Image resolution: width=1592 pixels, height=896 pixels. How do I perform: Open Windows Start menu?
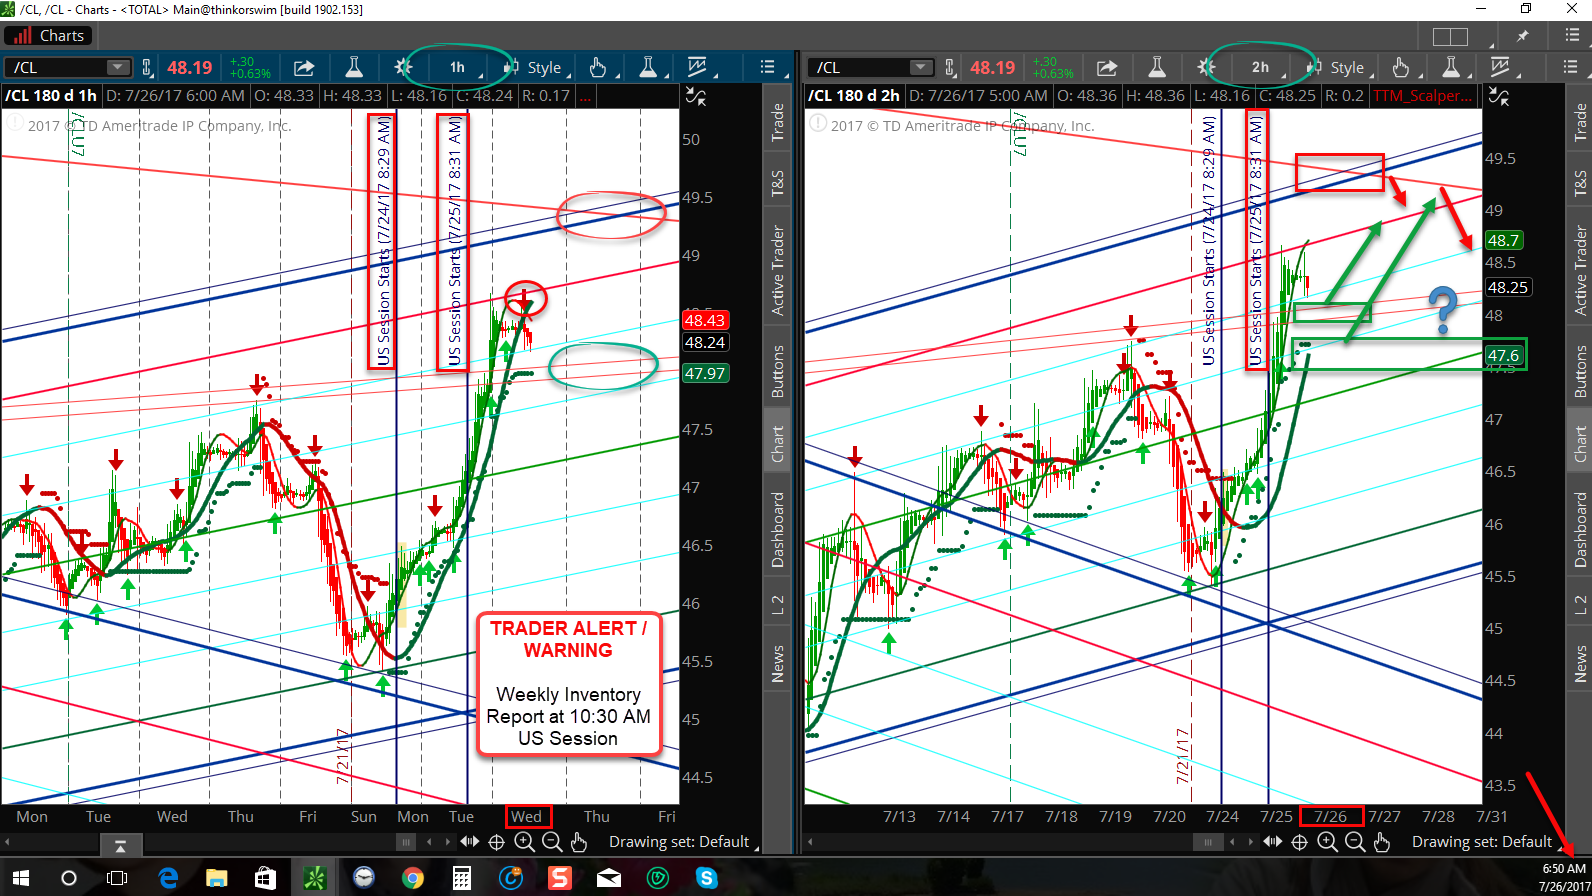[20, 878]
